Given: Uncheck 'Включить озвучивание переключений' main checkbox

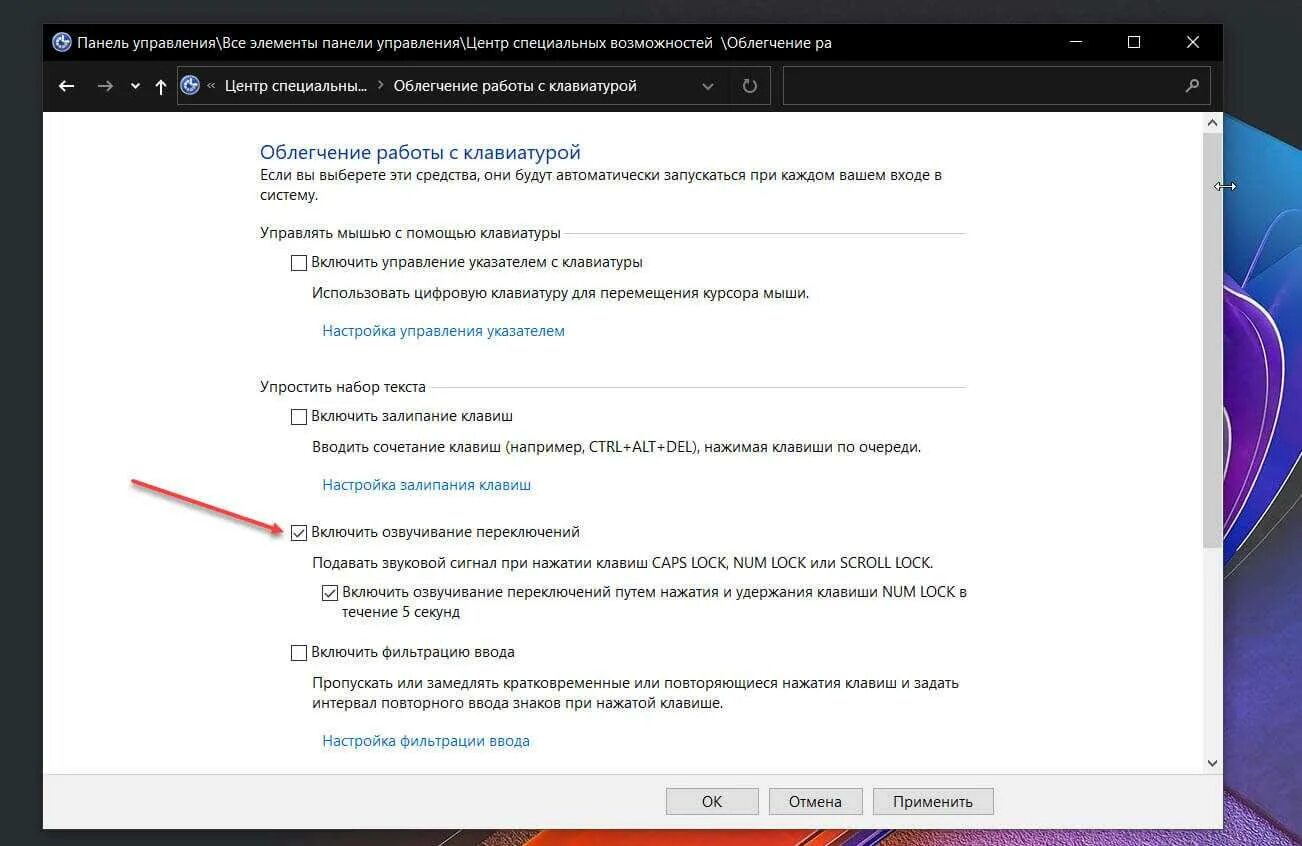Looking at the screenshot, I should click(298, 533).
